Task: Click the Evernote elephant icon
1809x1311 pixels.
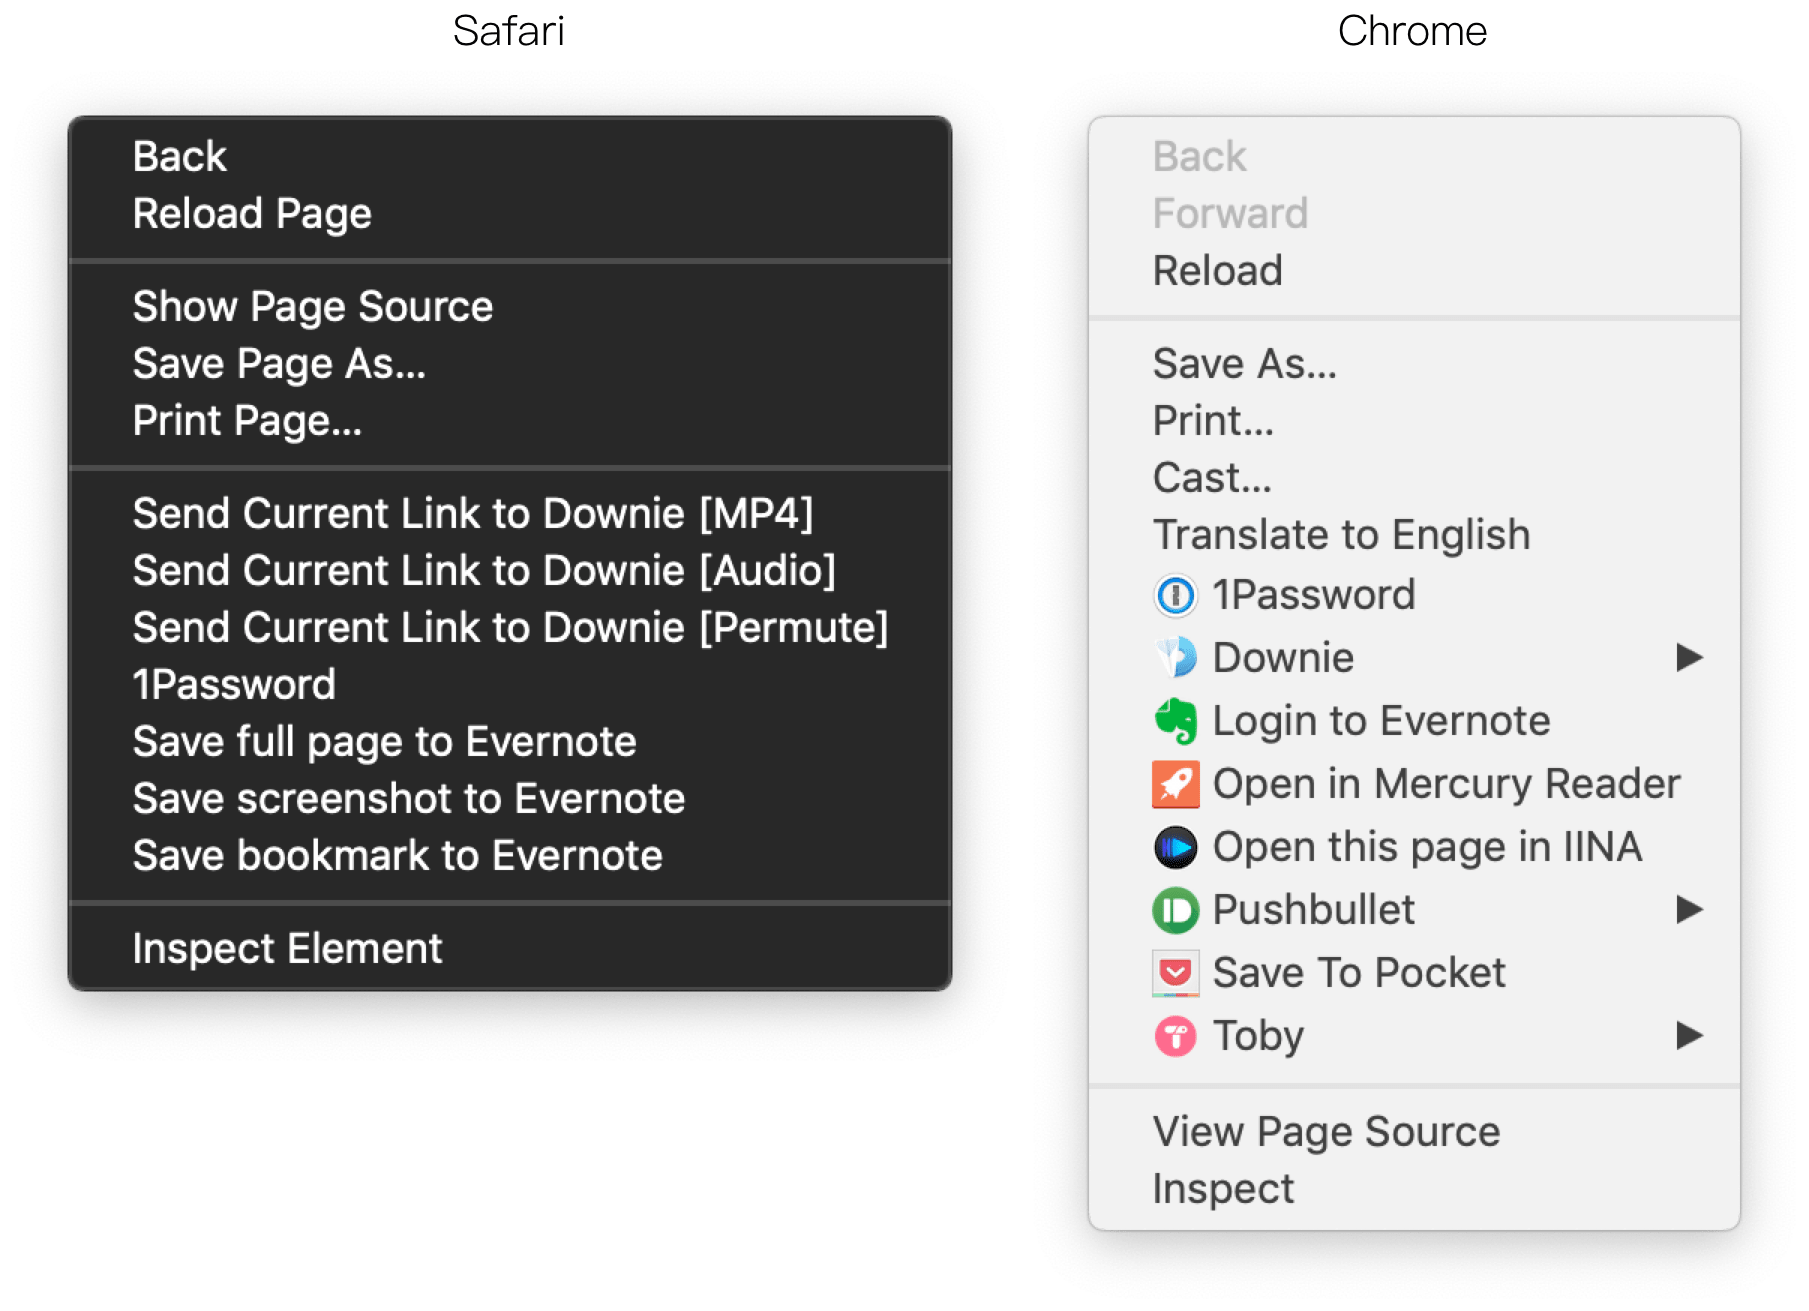Action: [1175, 721]
